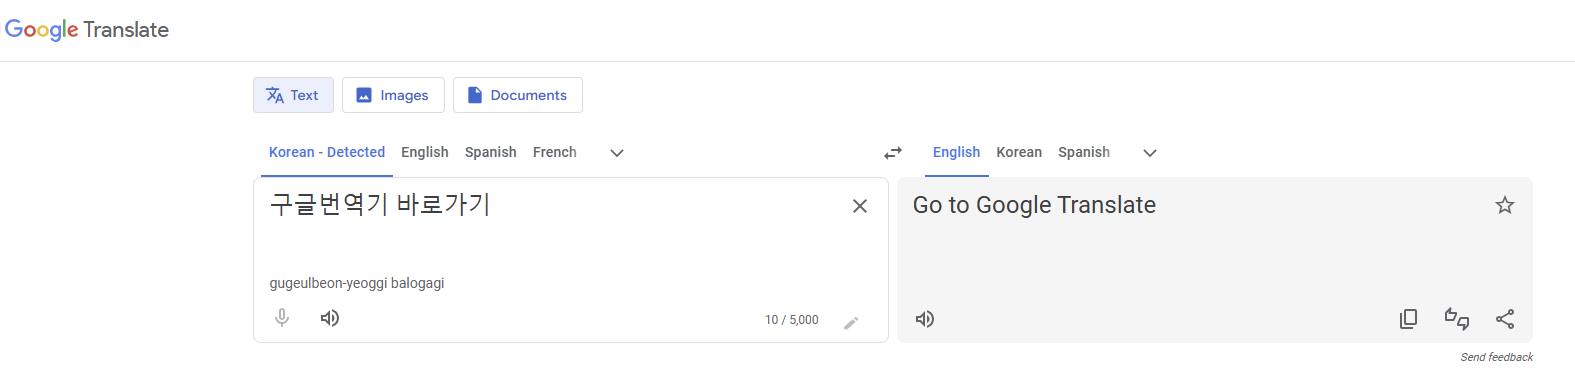Image resolution: width=1575 pixels, height=375 pixels.
Task: Switch to the Documents translation mode
Action: coord(518,95)
